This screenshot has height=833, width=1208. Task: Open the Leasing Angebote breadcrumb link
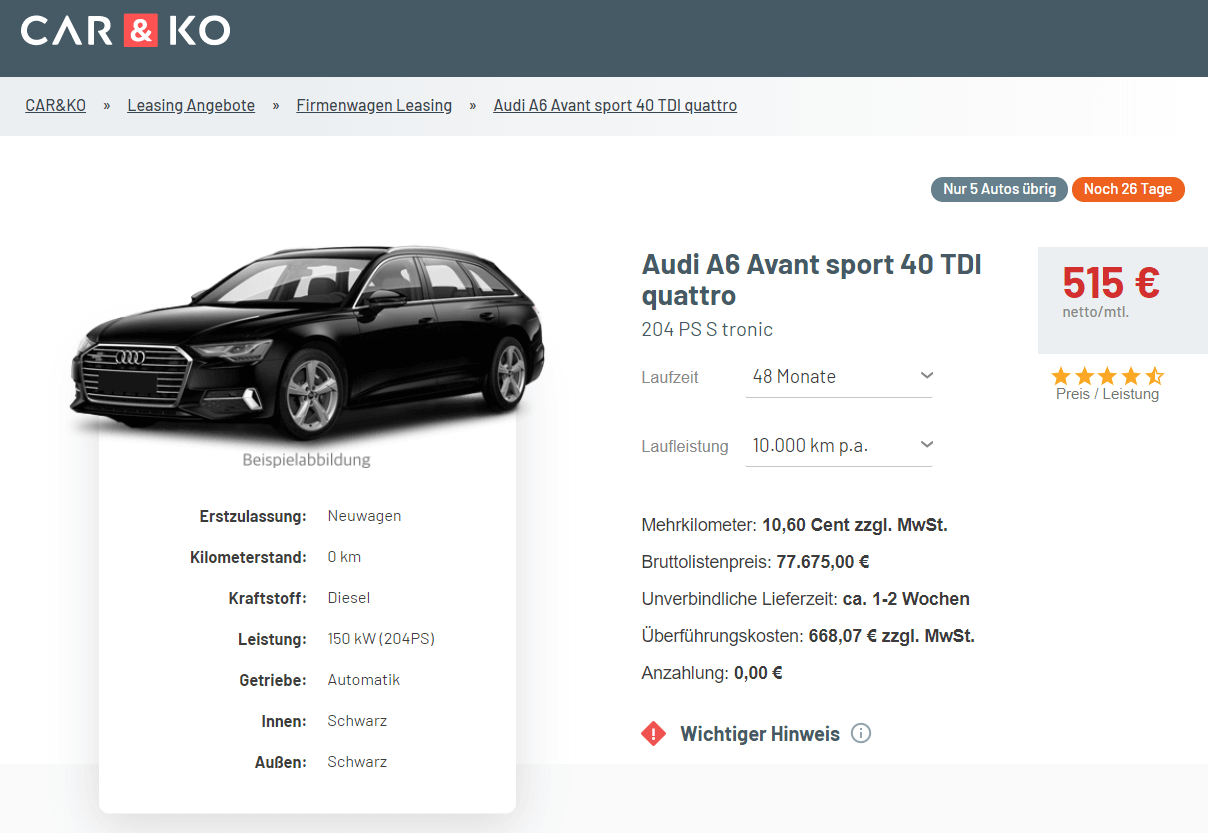click(191, 105)
